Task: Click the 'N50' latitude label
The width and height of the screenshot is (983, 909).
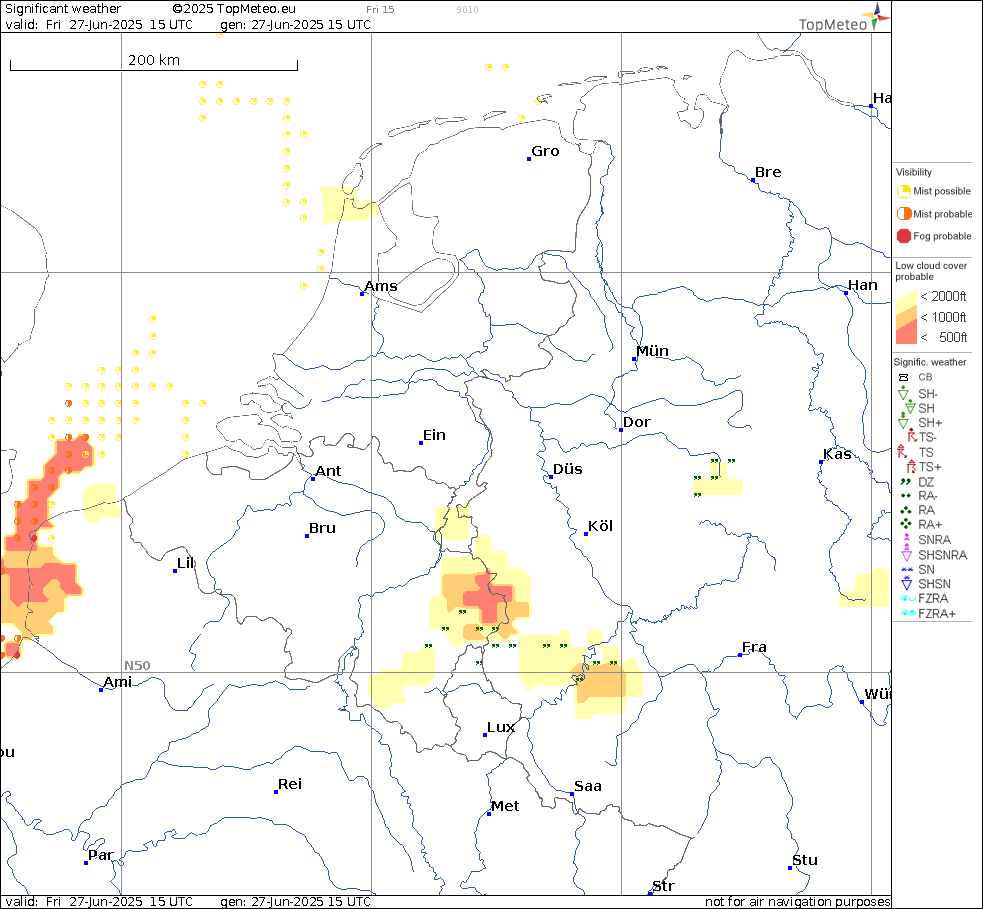Action: tap(137, 666)
